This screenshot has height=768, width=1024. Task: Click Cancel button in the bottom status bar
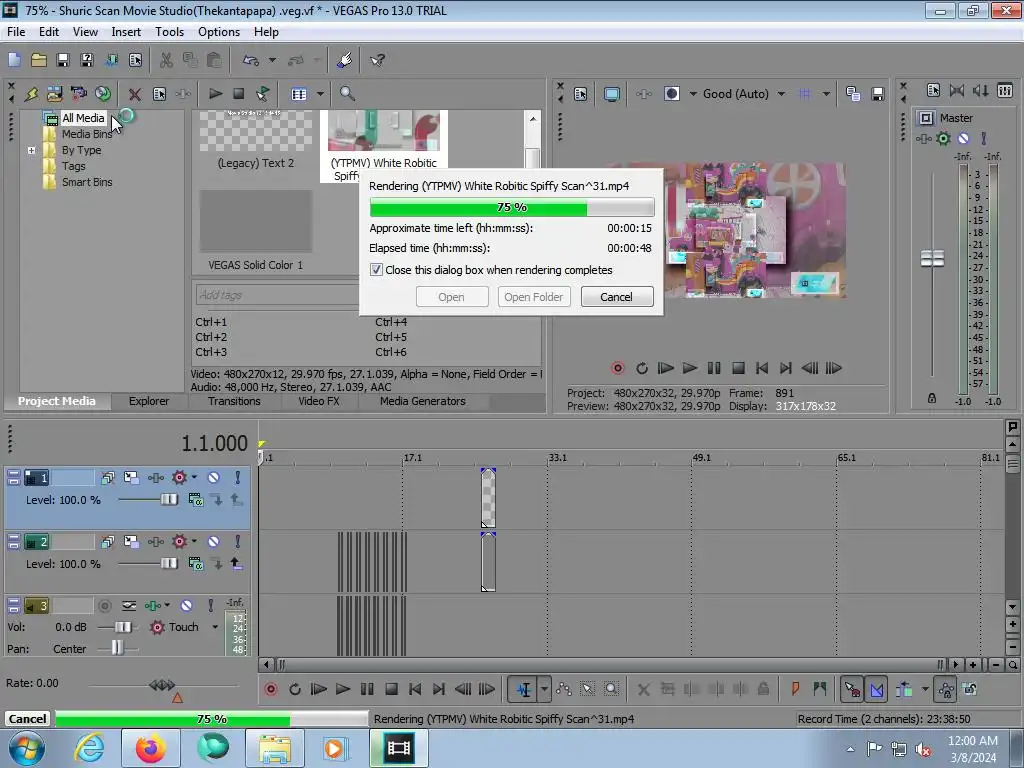tap(27, 718)
